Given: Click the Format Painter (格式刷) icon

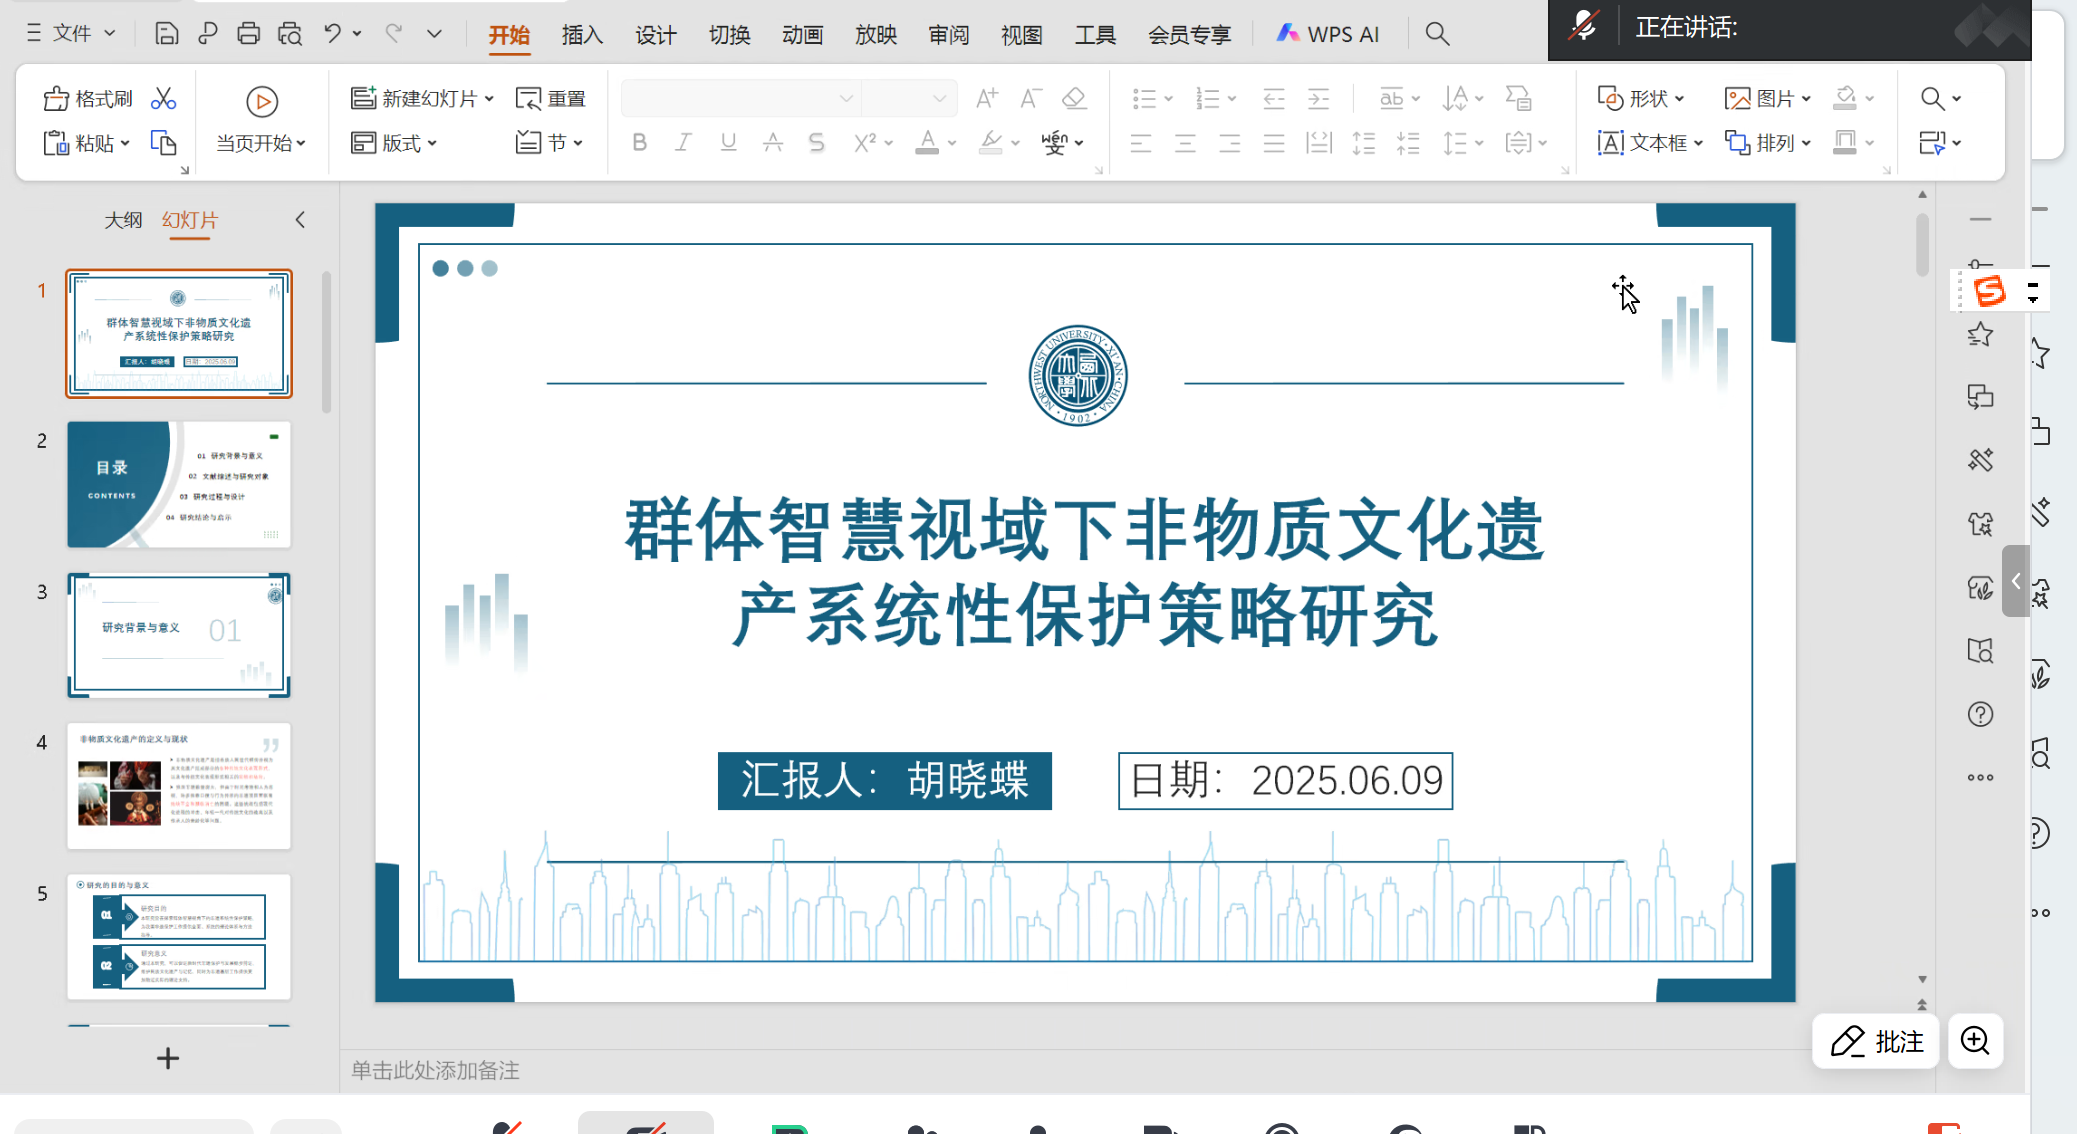Looking at the screenshot, I should (x=57, y=99).
